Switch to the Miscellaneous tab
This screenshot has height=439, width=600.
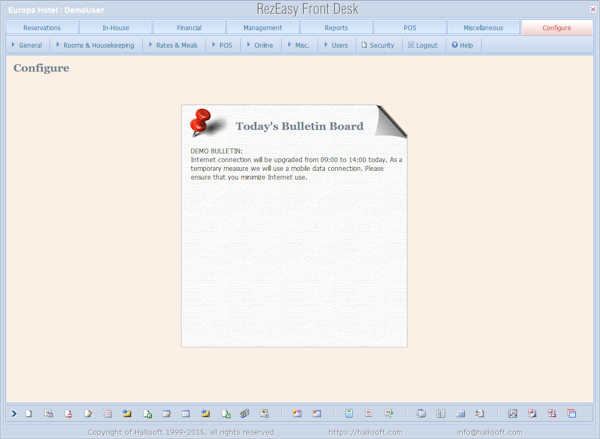[x=483, y=28]
